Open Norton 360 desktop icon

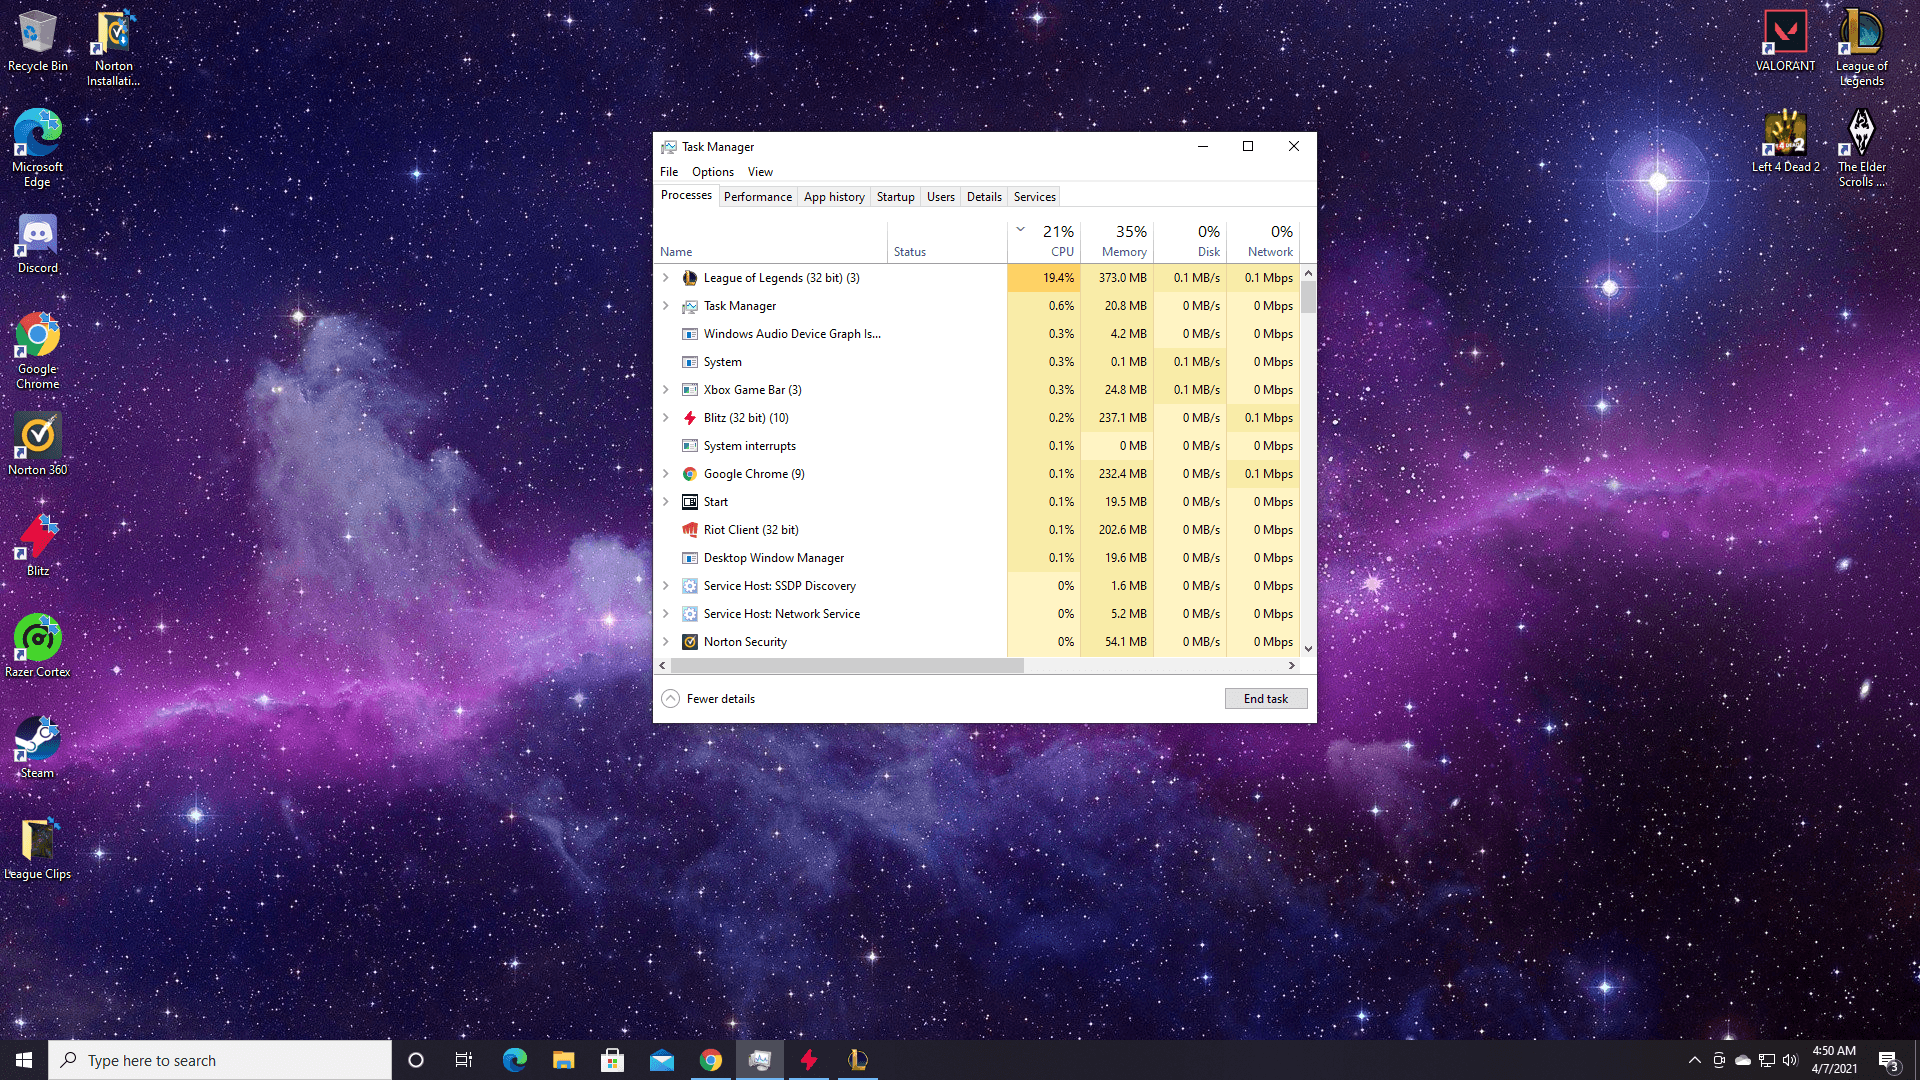pyautogui.click(x=37, y=445)
